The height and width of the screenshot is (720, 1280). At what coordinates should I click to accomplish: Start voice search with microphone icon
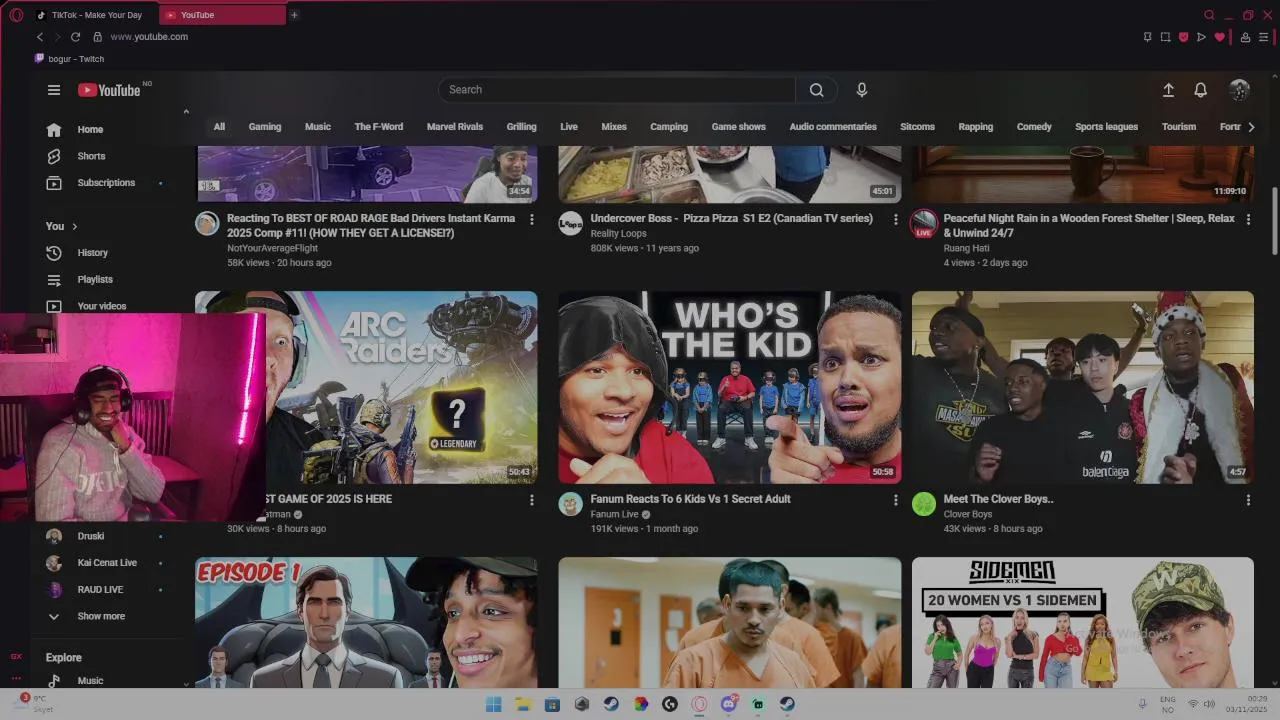coord(862,90)
